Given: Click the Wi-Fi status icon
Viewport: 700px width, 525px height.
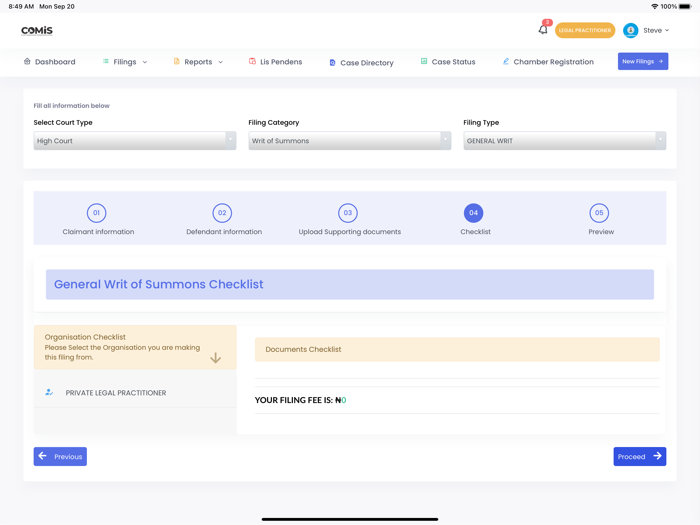Looking at the screenshot, I should [x=654, y=6].
